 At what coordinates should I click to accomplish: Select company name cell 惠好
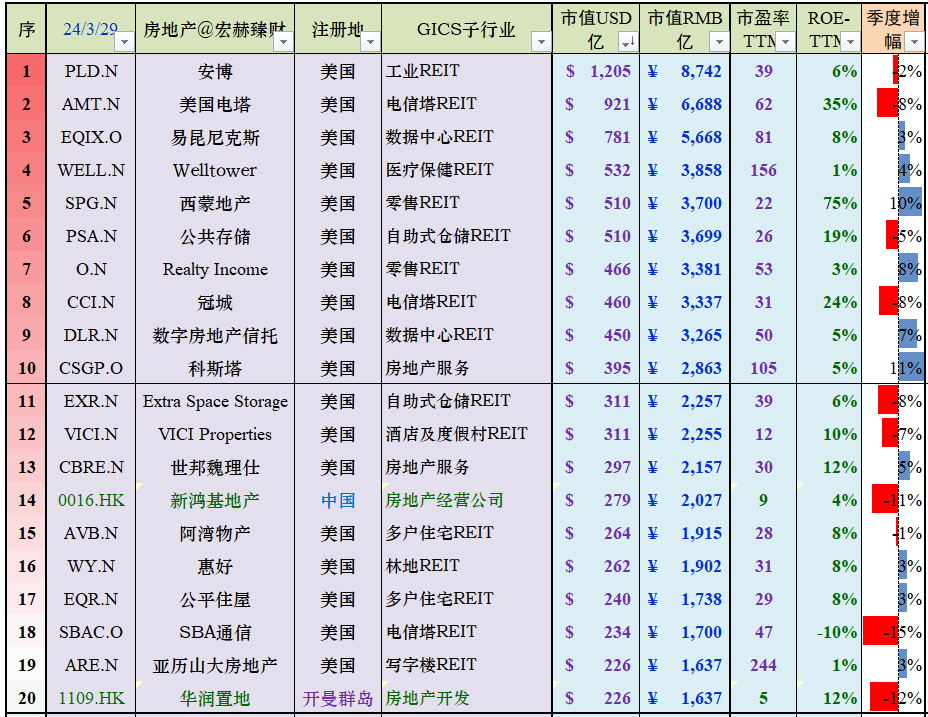[215, 566]
